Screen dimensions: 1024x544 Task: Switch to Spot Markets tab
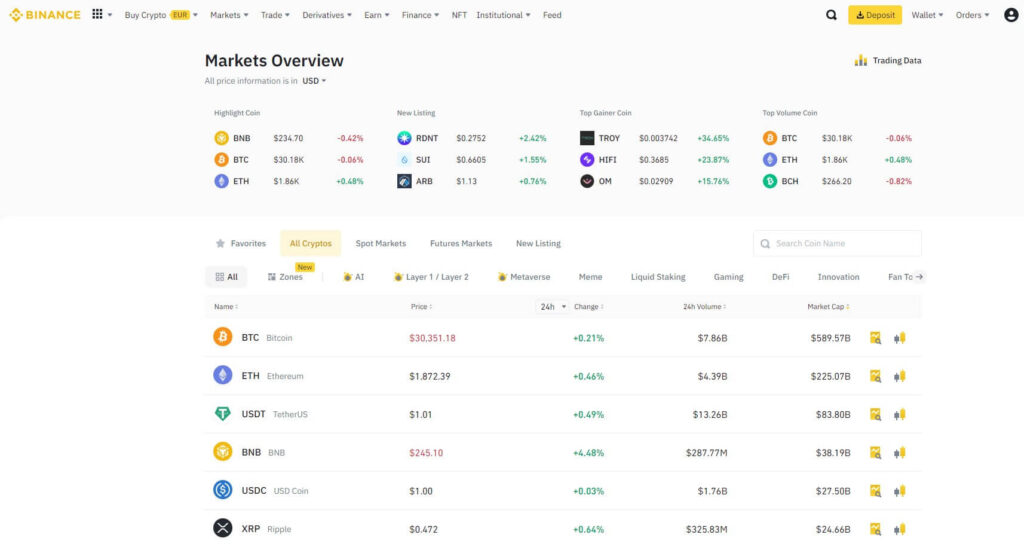pyautogui.click(x=381, y=243)
